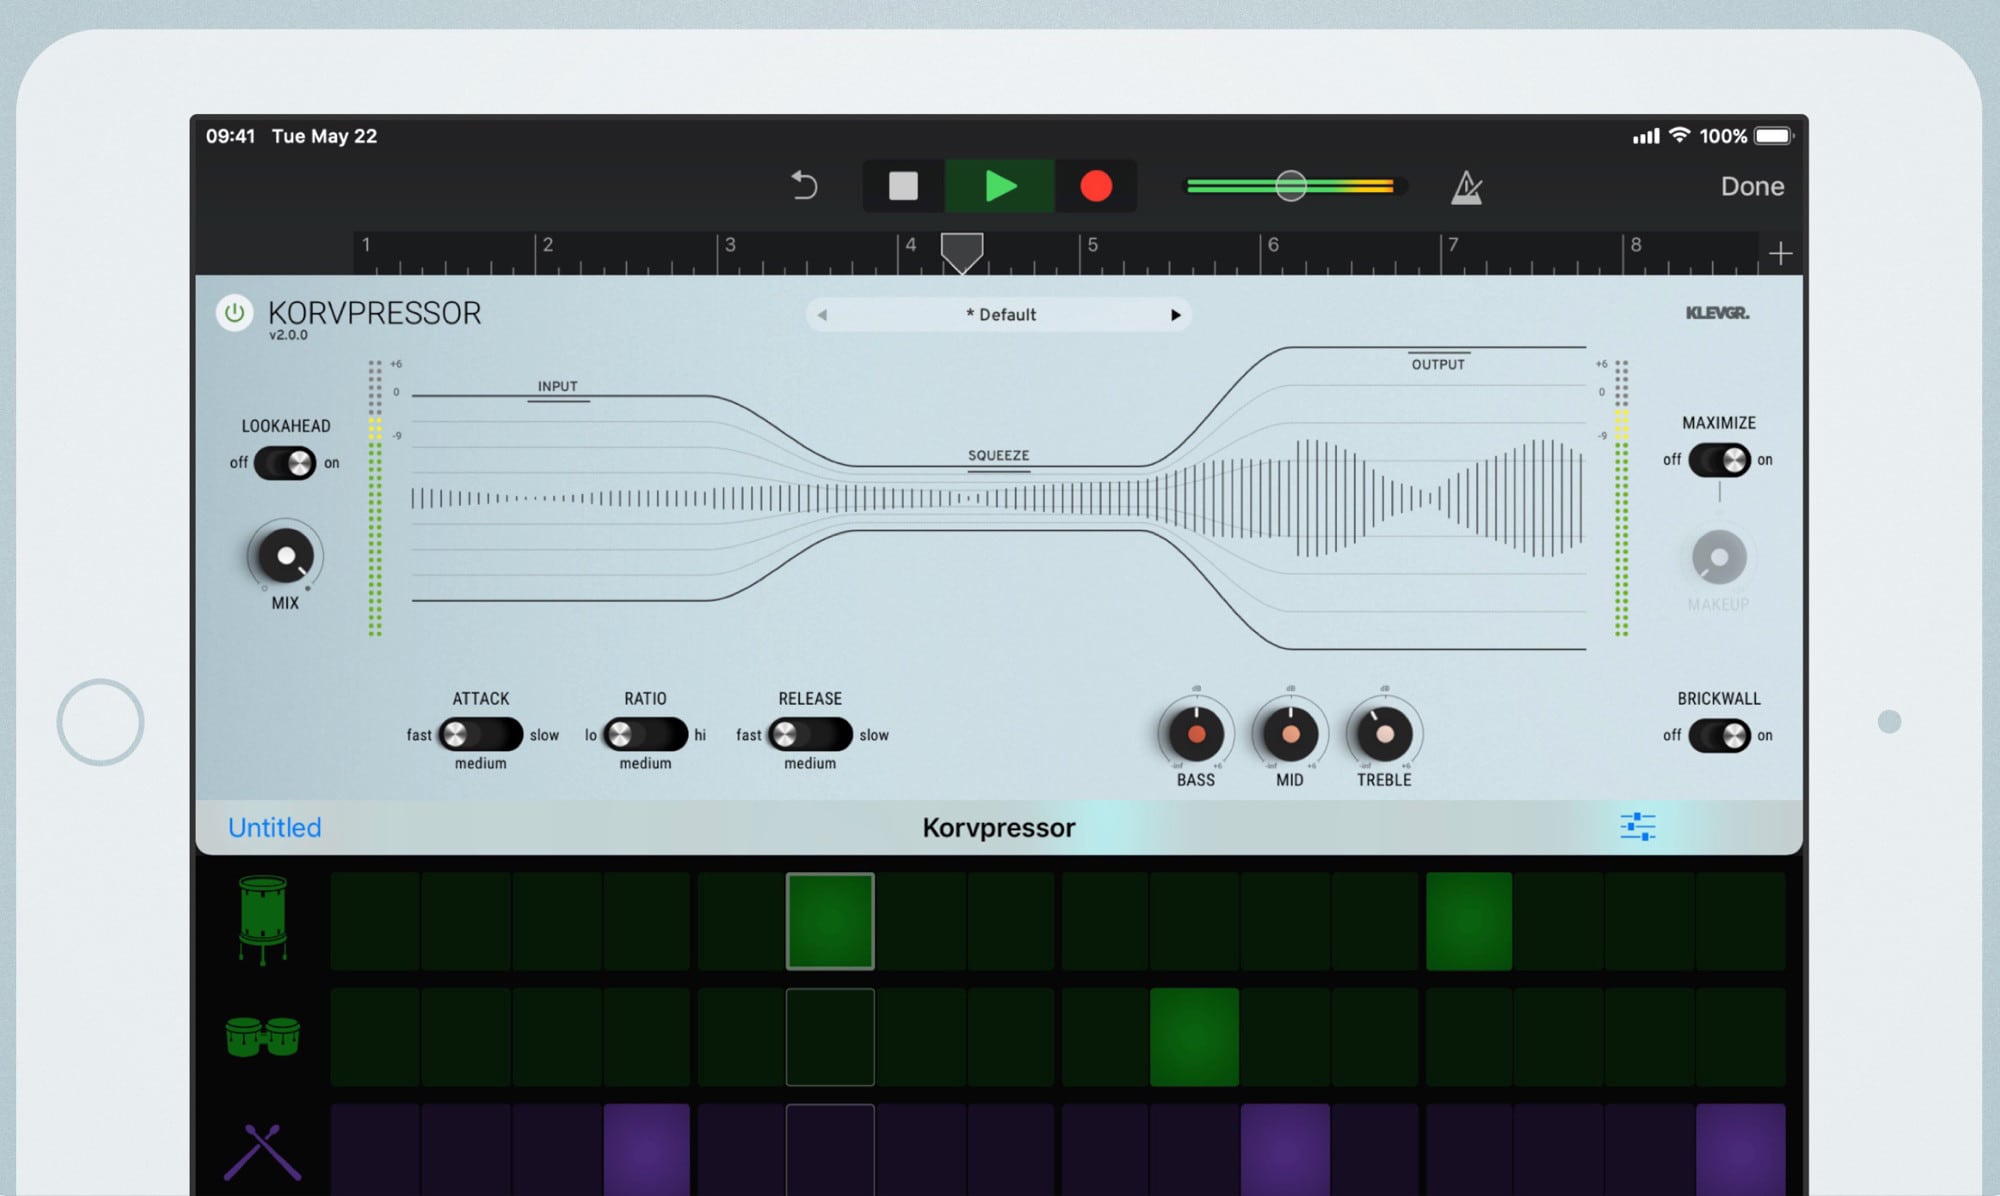Click the KLEVGR logo

pyautogui.click(x=1716, y=312)
